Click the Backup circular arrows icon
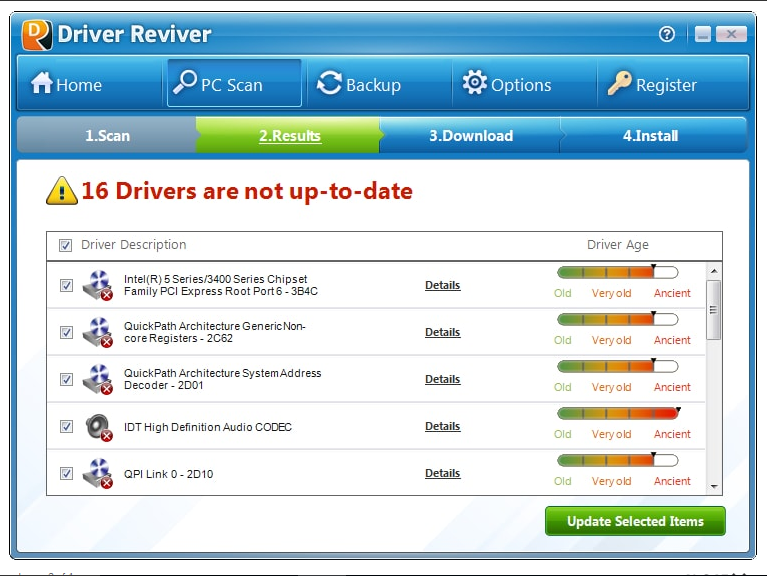 (329, 83)
